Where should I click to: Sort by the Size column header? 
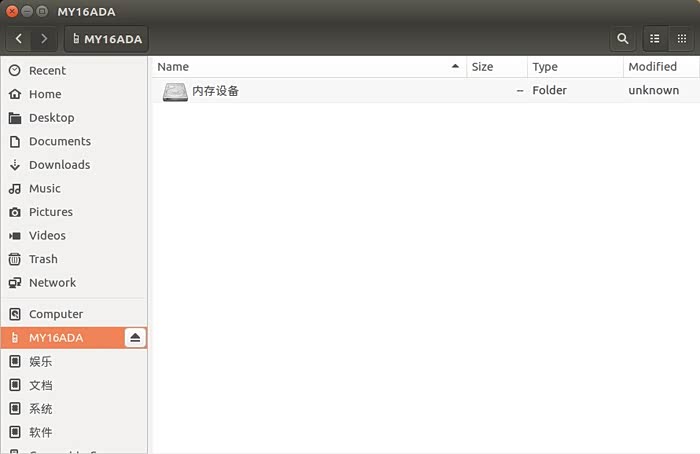497,67
